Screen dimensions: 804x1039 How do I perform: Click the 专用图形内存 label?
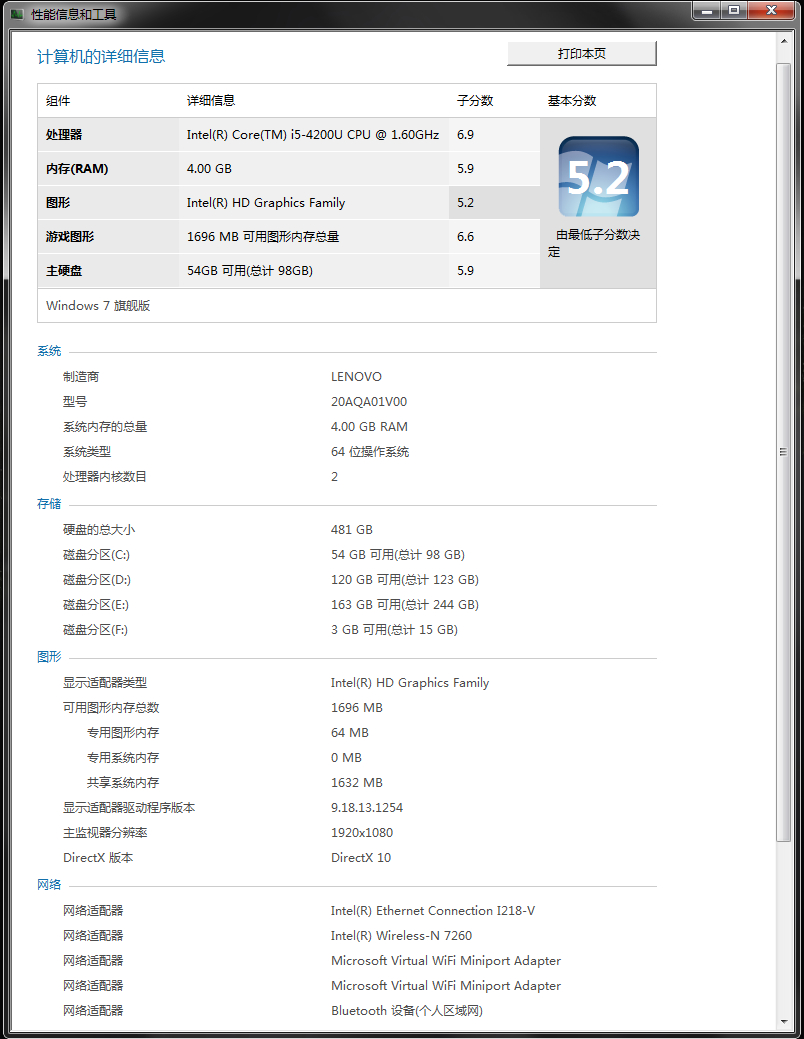[x=123, y=733]
